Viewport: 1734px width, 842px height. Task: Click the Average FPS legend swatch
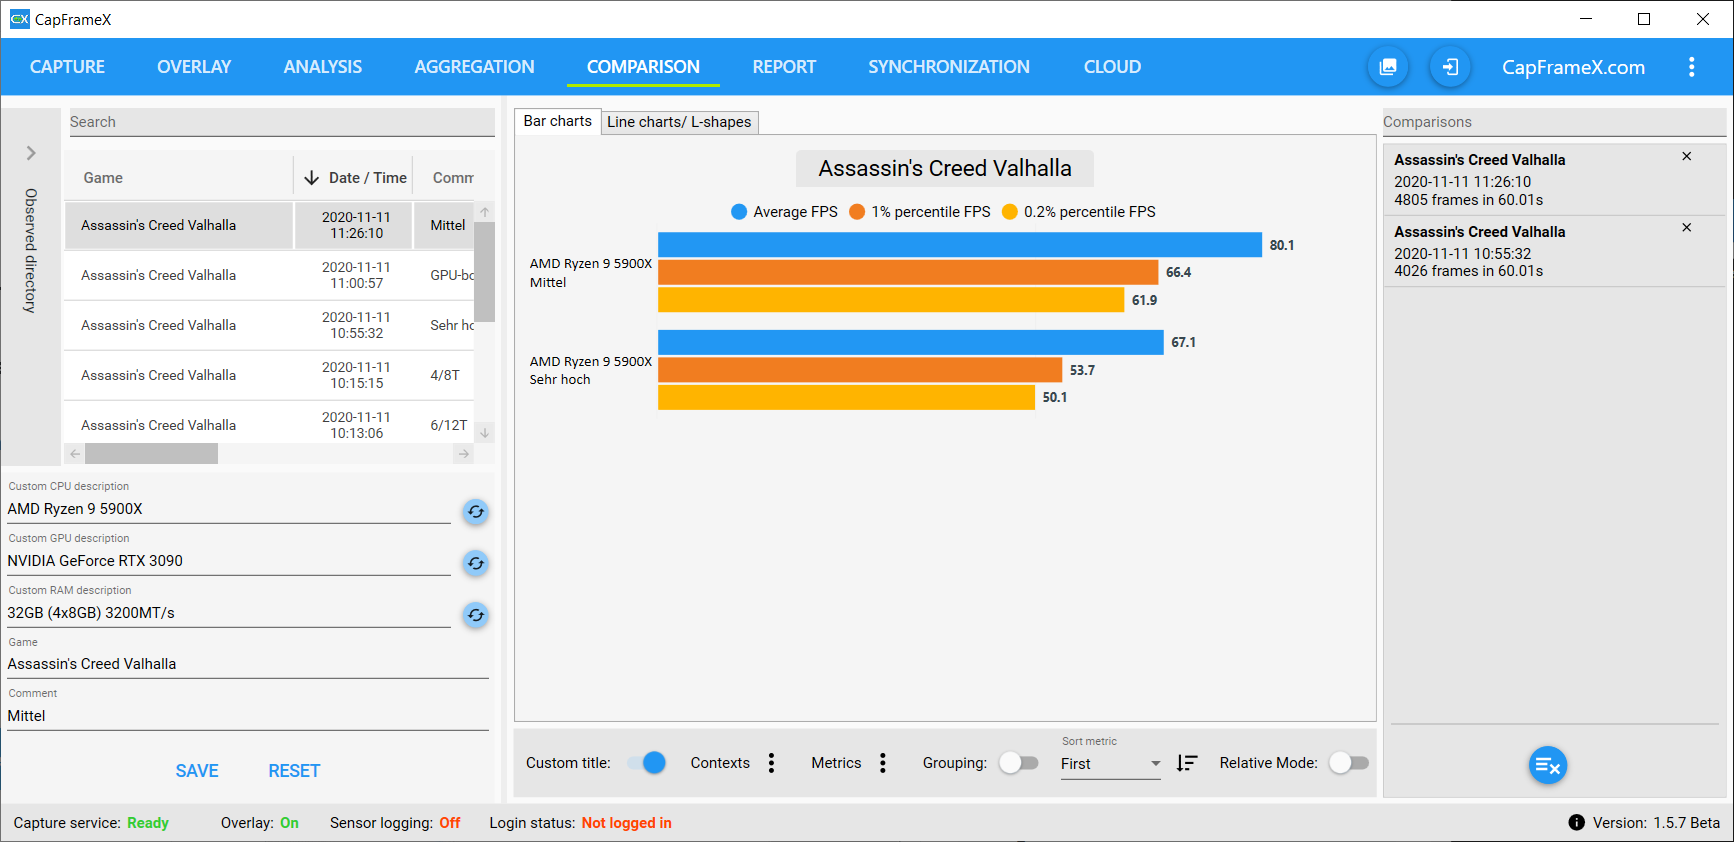click(739, 212)
